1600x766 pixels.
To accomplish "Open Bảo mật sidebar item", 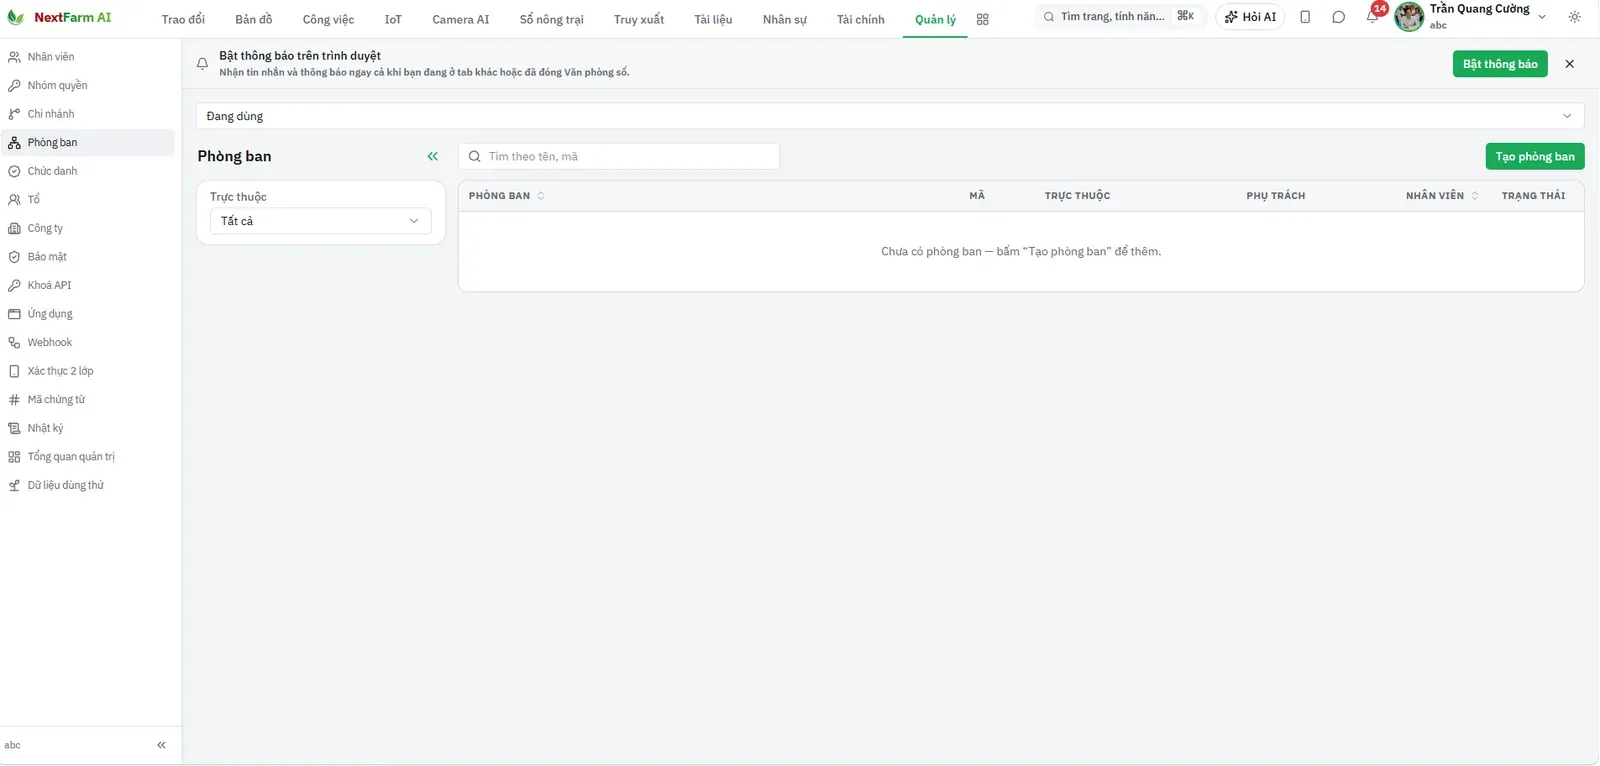I will coord(87,257).
